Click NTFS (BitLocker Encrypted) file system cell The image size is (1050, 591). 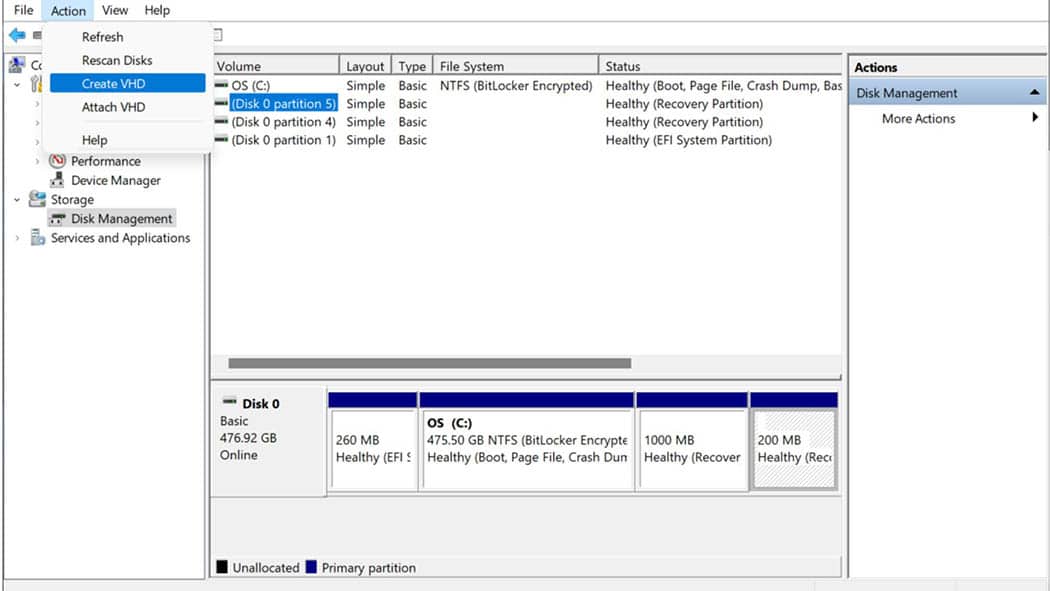tap(516, 85)
